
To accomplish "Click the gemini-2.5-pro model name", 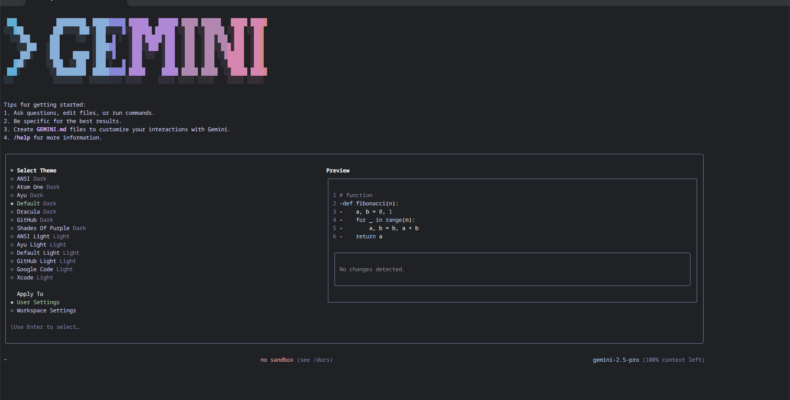I will [616, 360].
